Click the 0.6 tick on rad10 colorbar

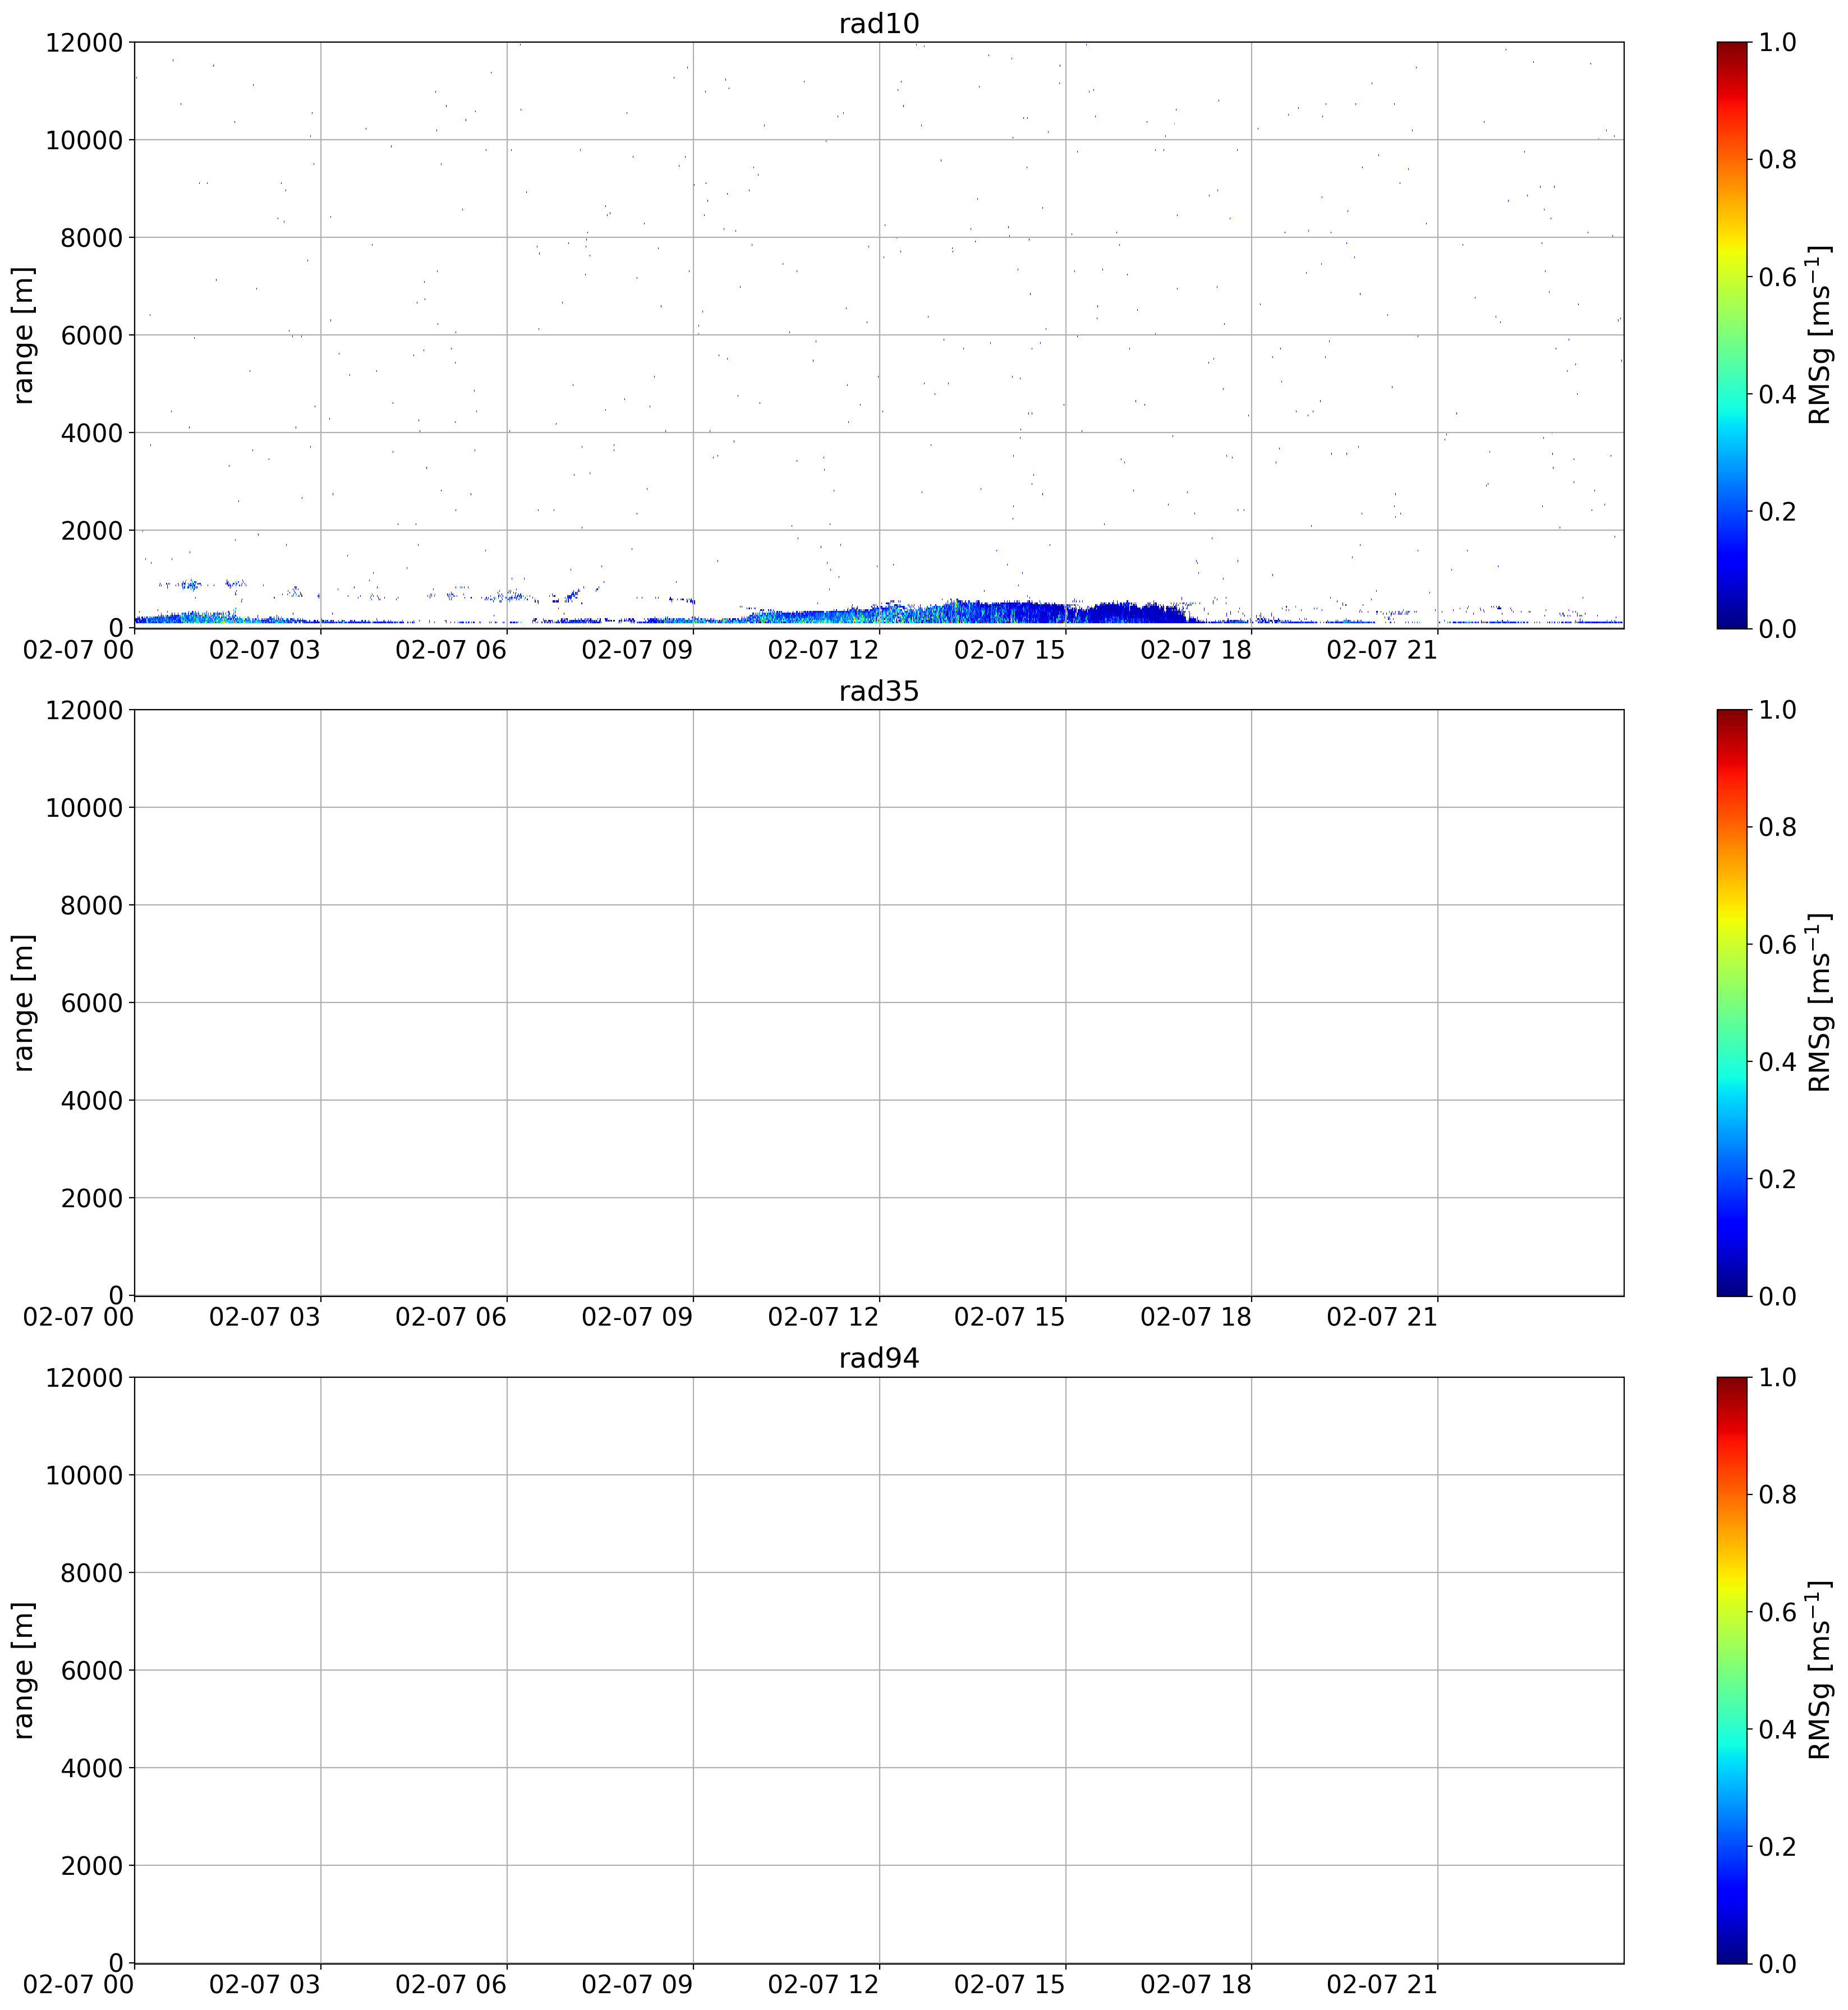coord(1777,277)
